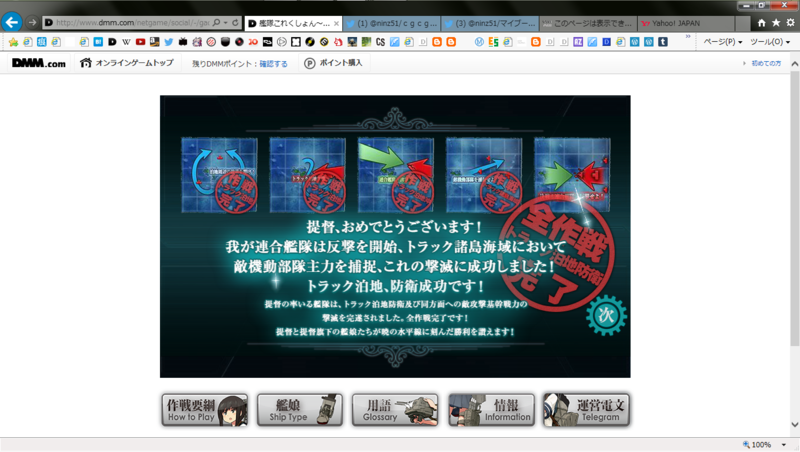800x452 pixels.
Task: Open the 初めての方 link
Action: click(766, 63)
